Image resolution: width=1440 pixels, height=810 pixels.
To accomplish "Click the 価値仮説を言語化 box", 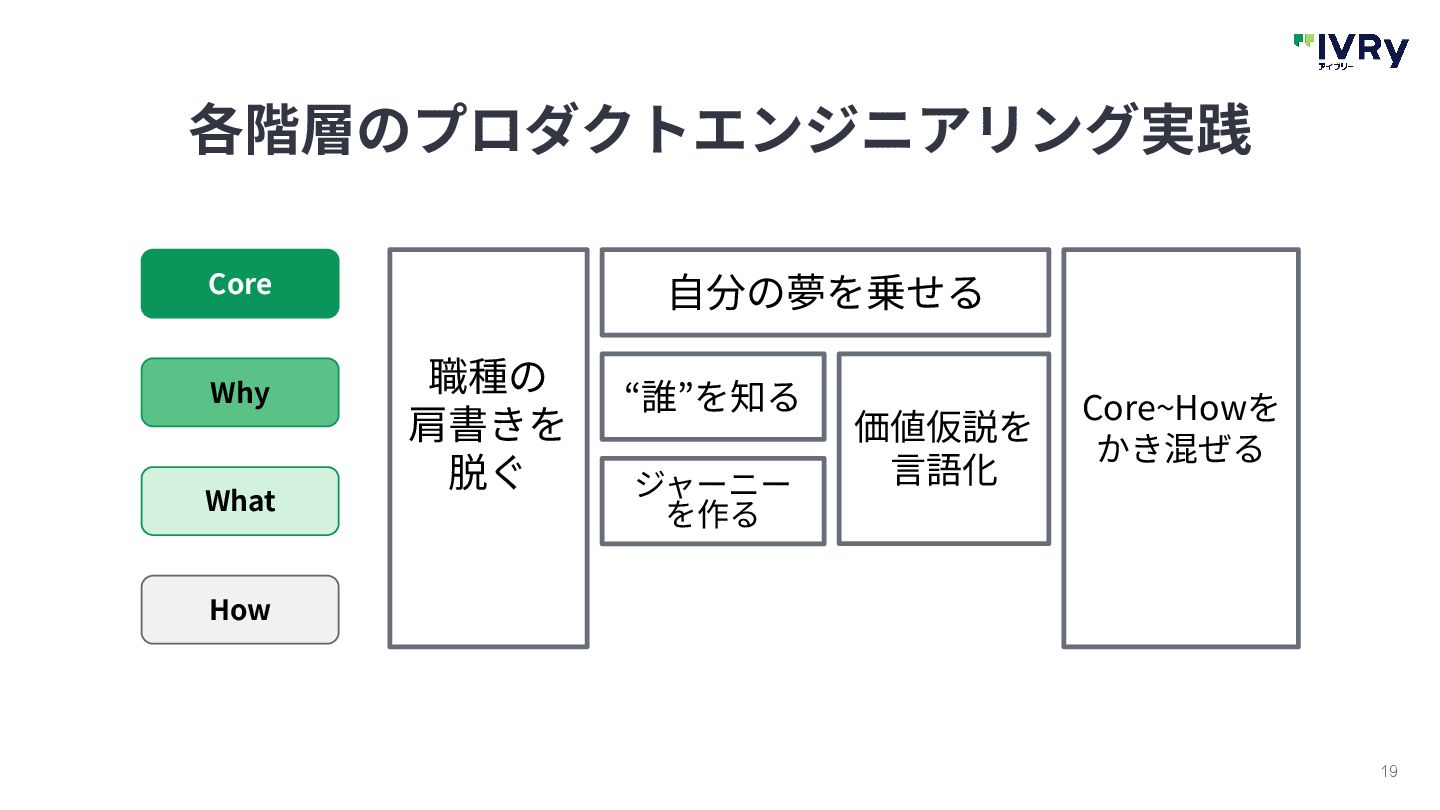I will (x=944, y=449).
